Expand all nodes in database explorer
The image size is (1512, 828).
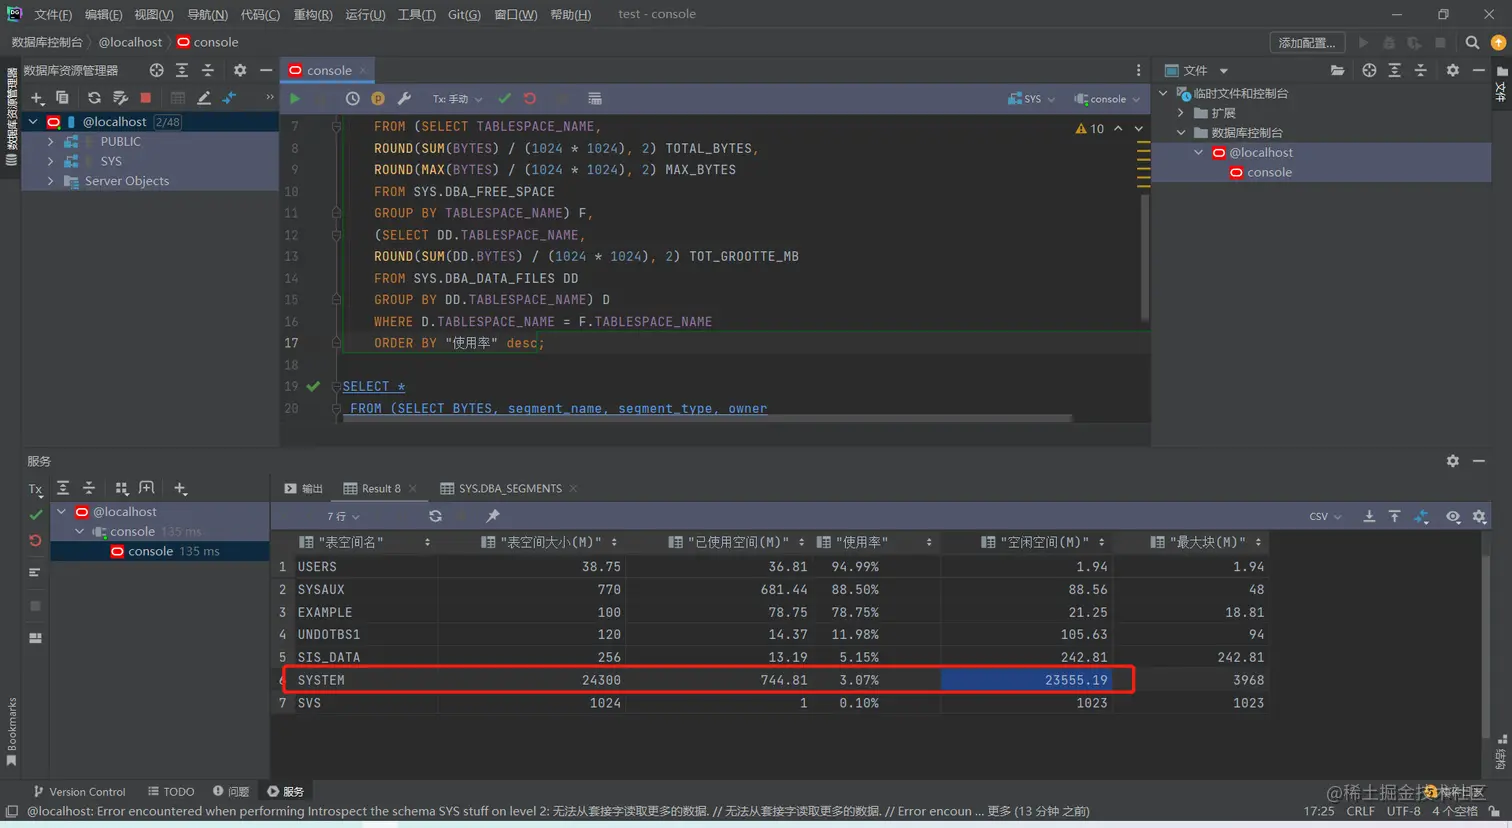[182, 70]
